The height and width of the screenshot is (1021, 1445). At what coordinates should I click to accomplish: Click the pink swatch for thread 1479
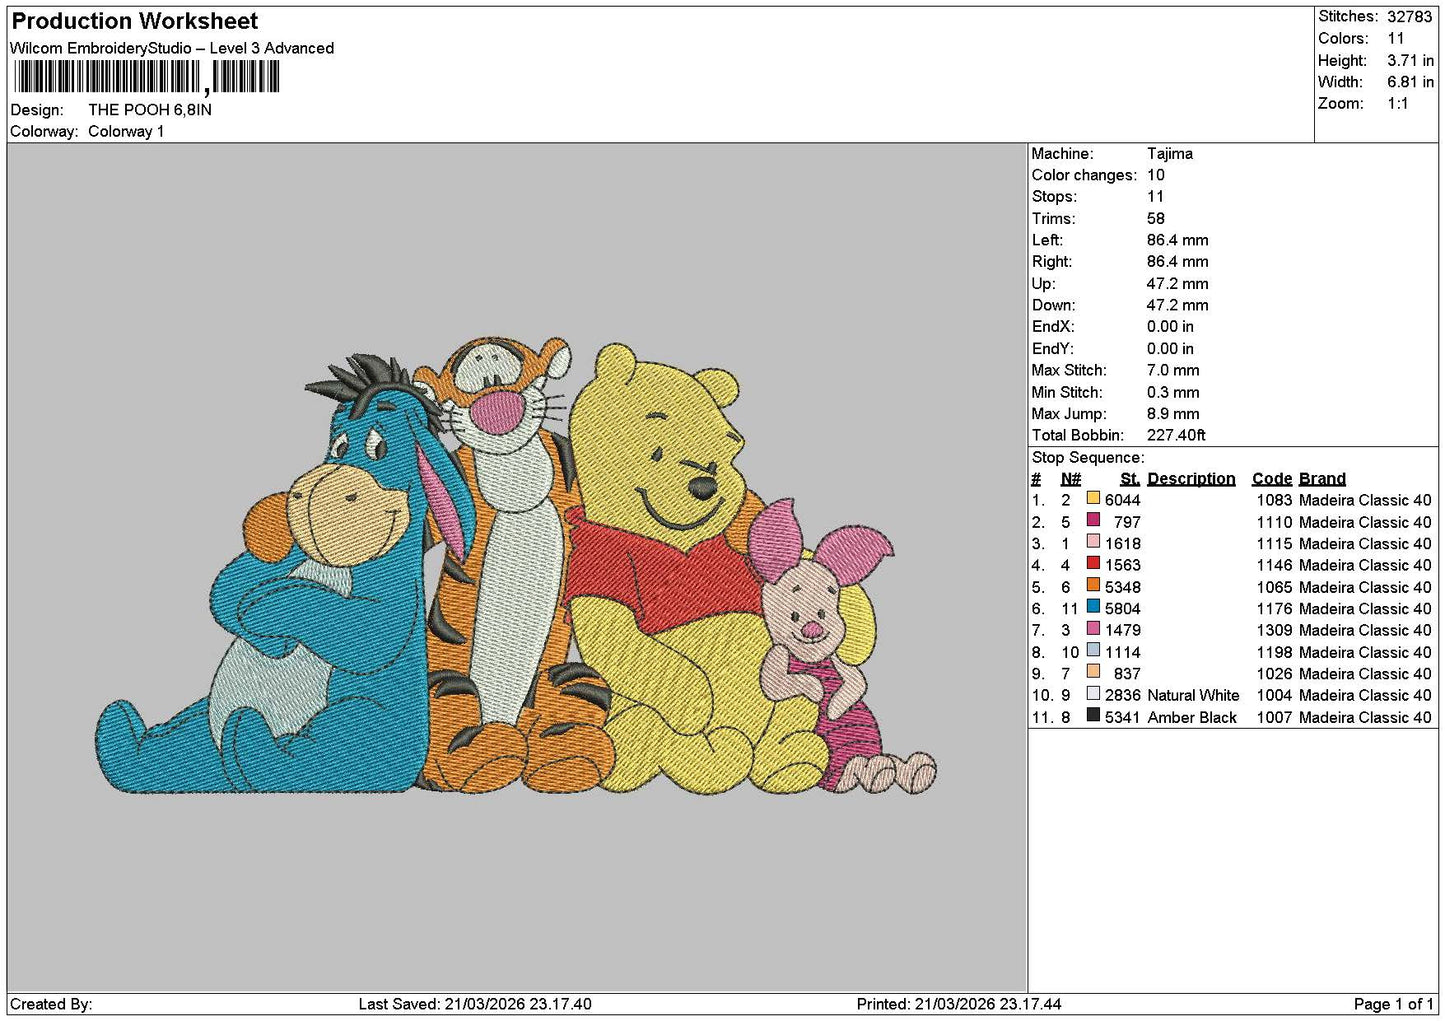(x=1093, y=629)
